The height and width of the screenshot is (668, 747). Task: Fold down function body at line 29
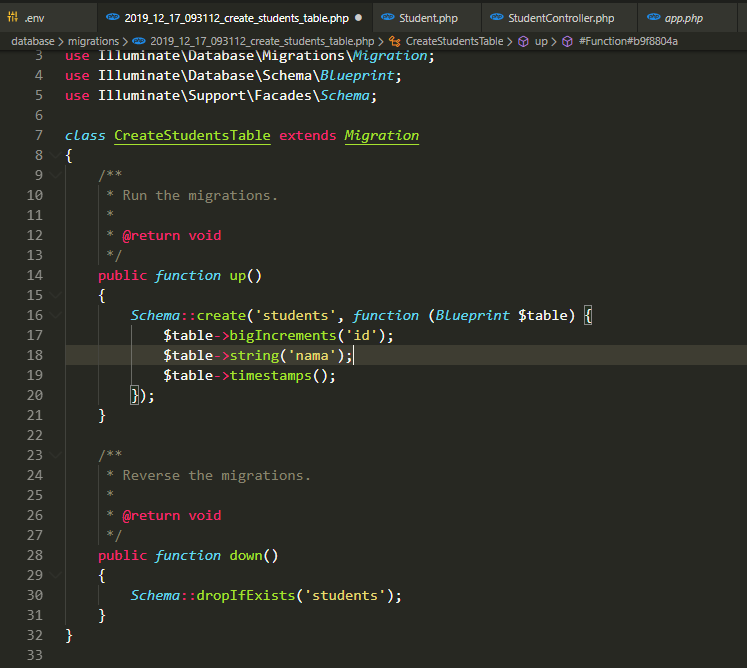(55, 576)
